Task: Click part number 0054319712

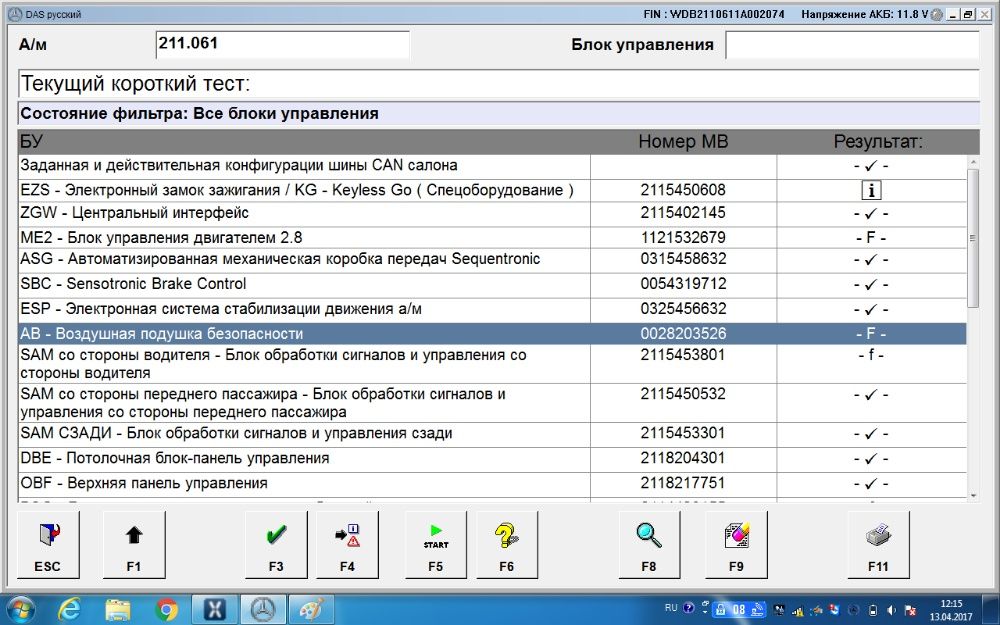Action: (x=683, y=284)
